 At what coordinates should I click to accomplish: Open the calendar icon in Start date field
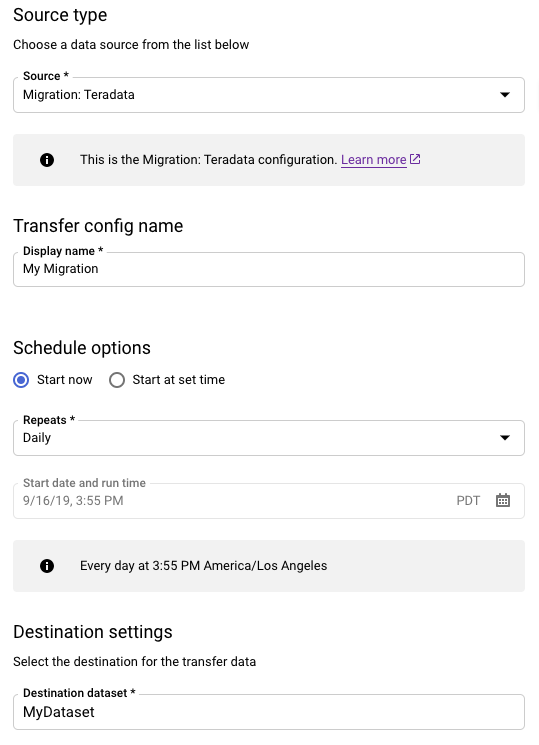click(x=503, y=500)
